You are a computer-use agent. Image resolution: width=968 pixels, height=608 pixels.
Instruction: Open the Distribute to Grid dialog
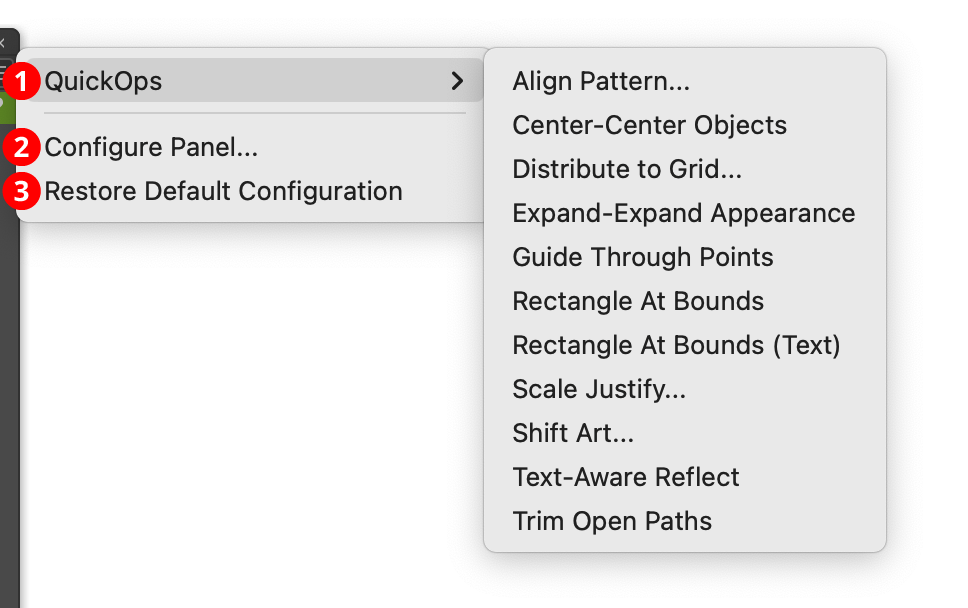click(x=627, y=169)
